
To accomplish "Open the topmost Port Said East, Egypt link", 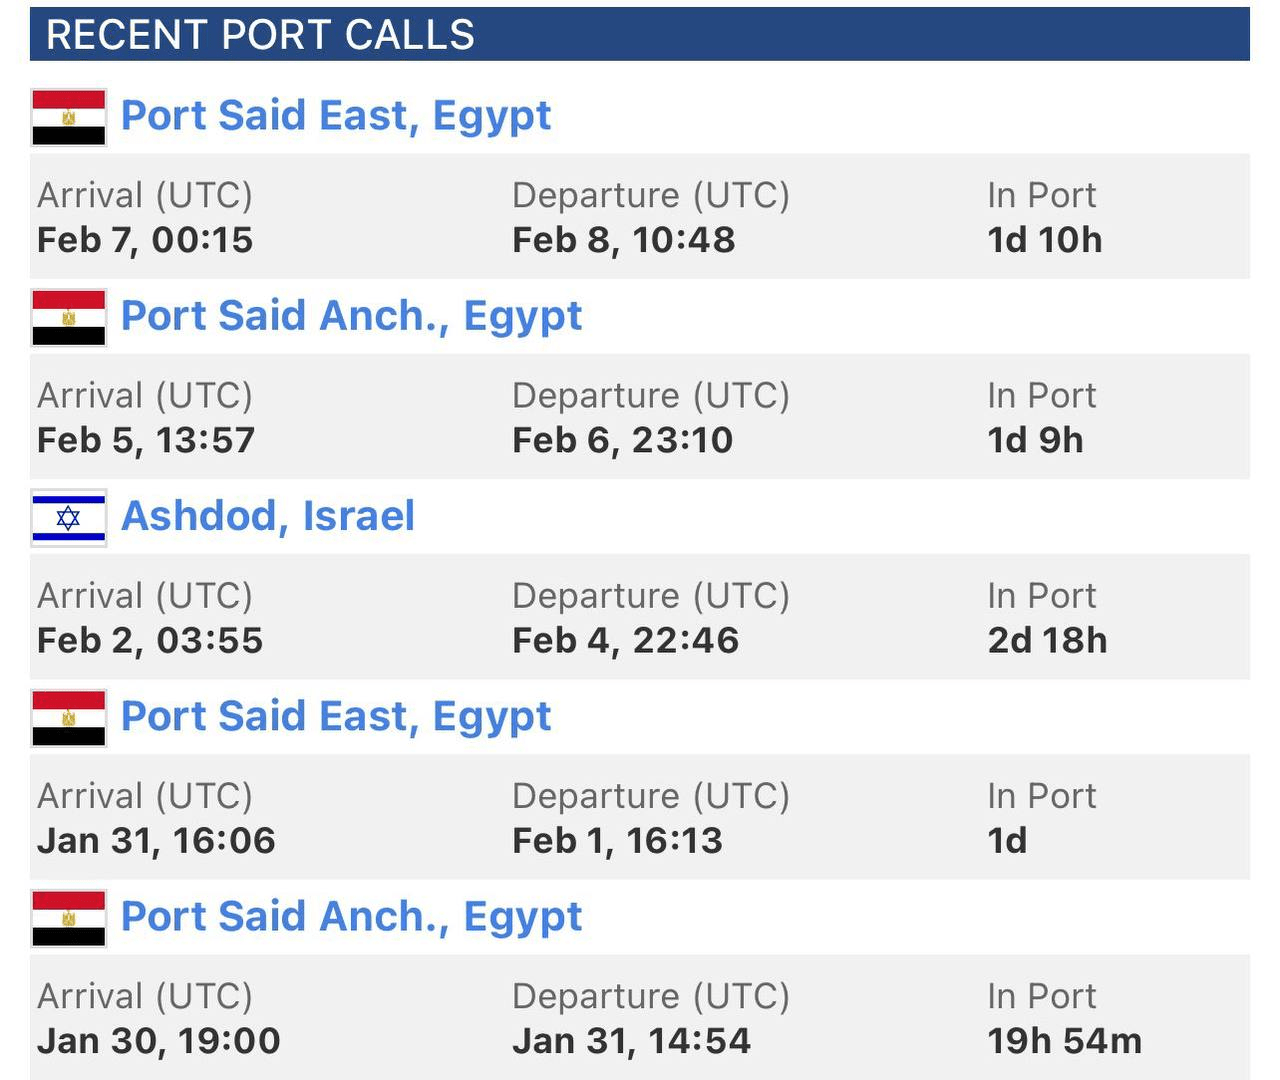I will (336, 116).
